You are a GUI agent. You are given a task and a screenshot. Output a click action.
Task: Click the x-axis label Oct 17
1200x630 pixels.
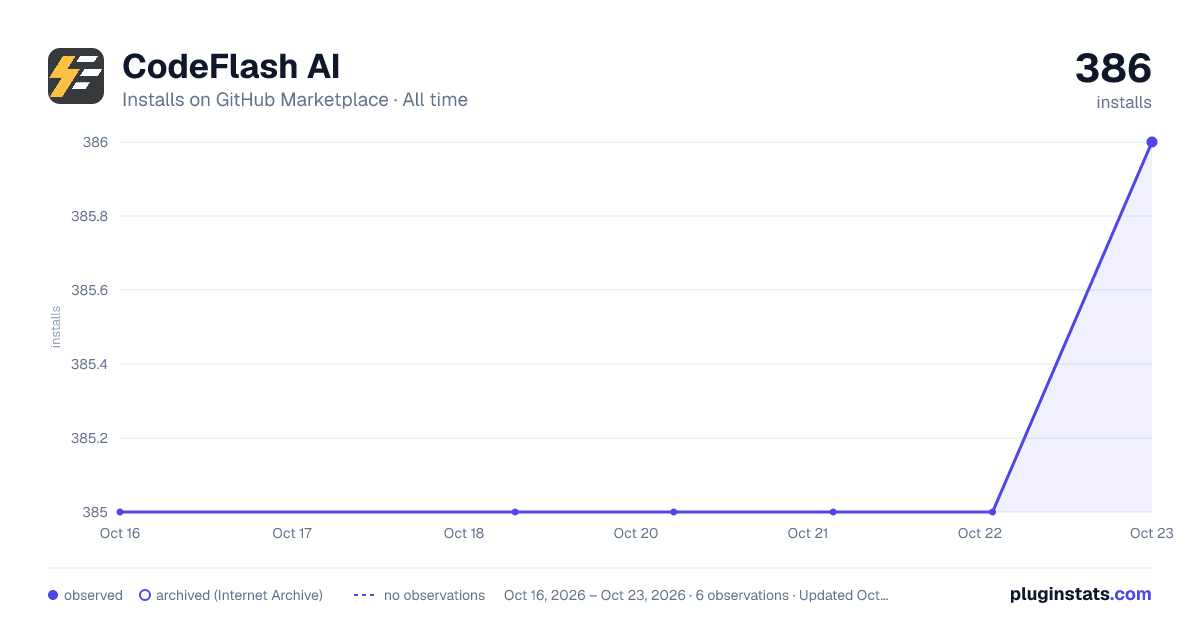[292, 533]
